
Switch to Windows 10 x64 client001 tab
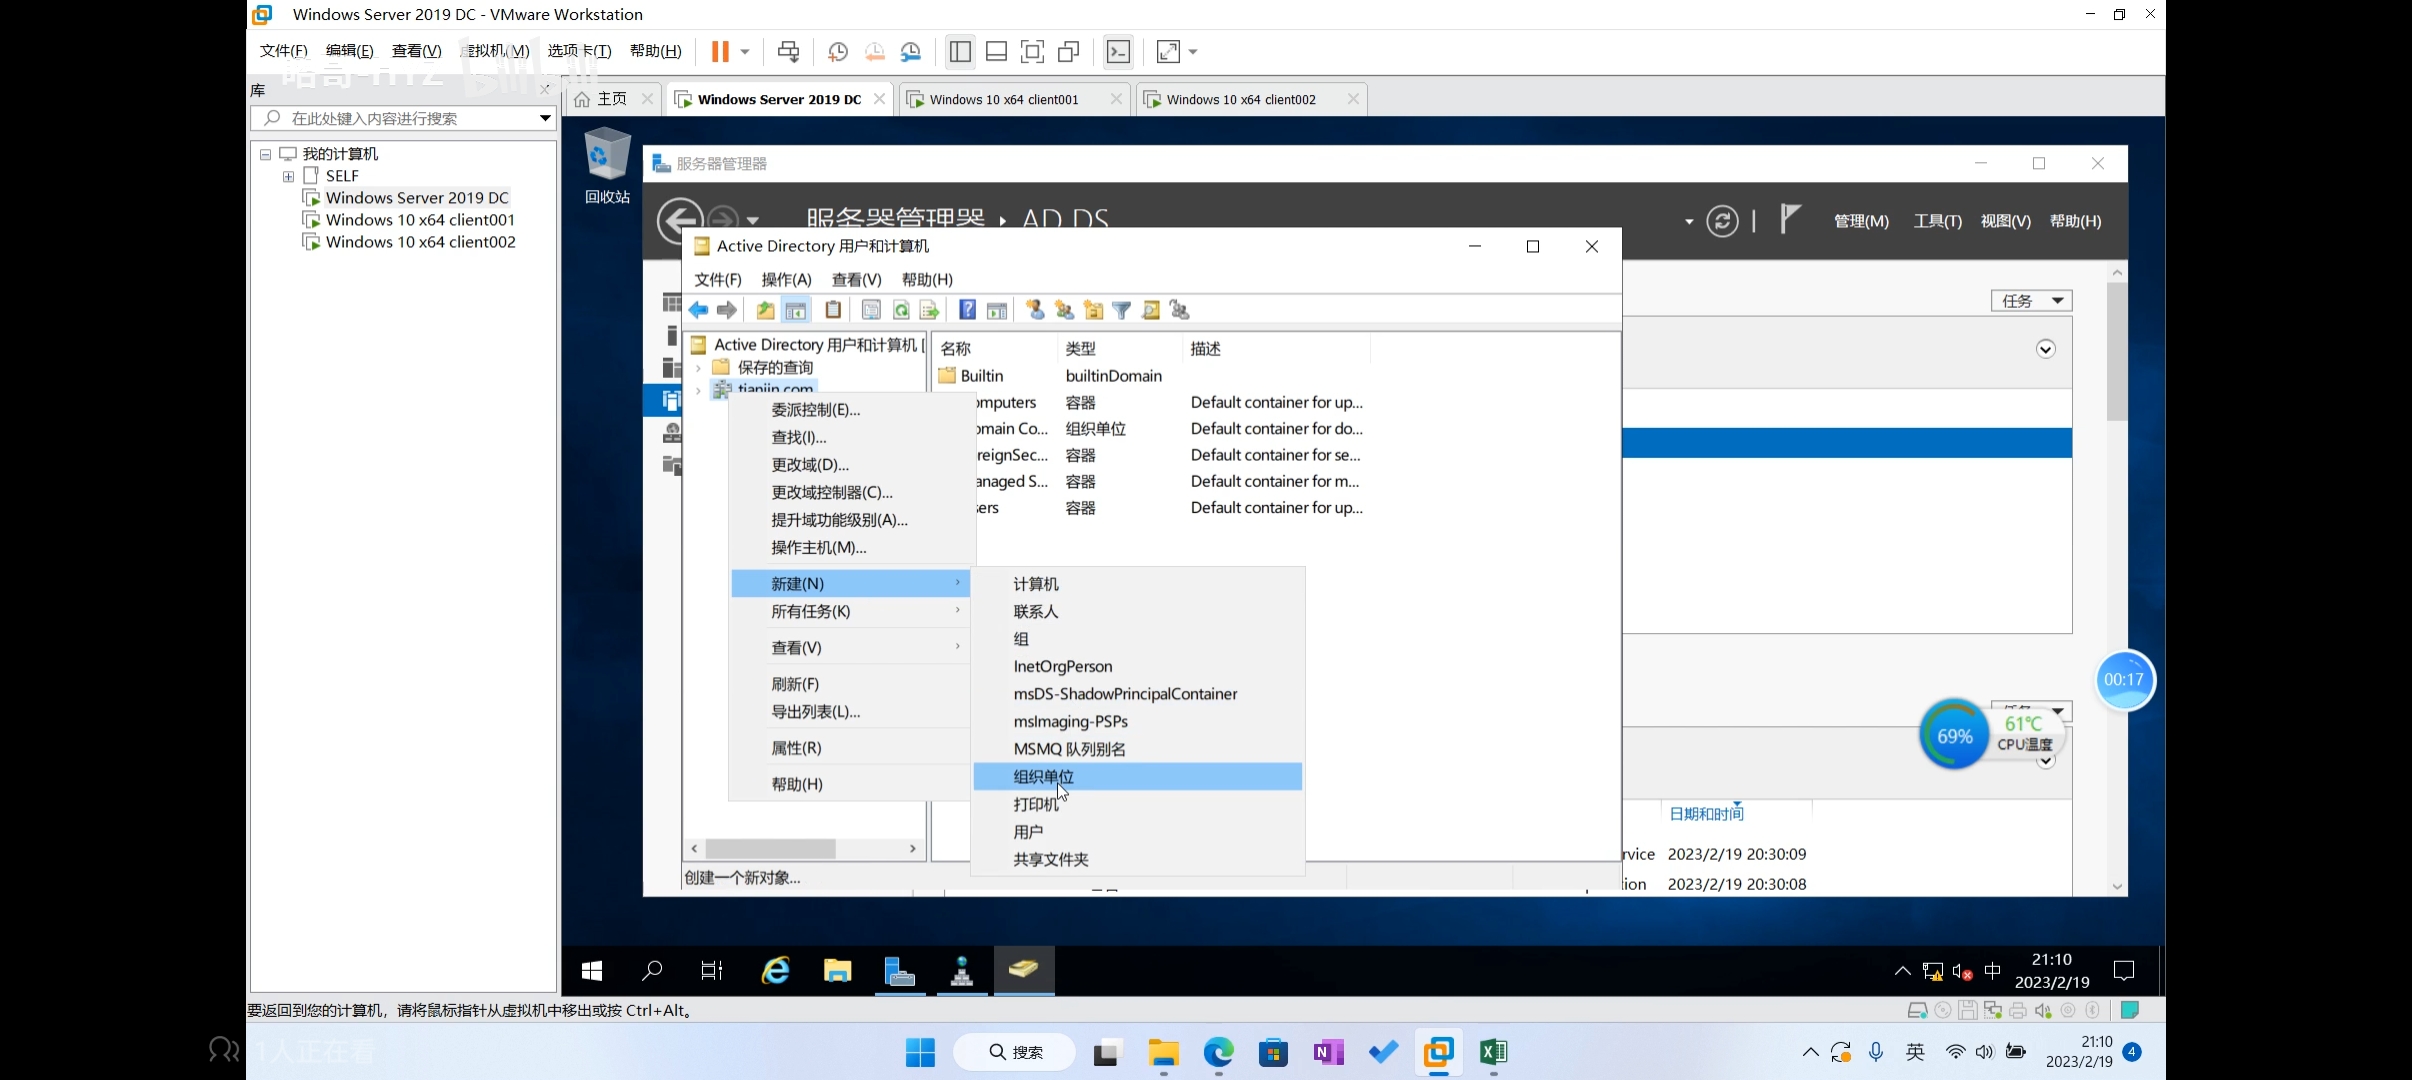[1003, 99]
